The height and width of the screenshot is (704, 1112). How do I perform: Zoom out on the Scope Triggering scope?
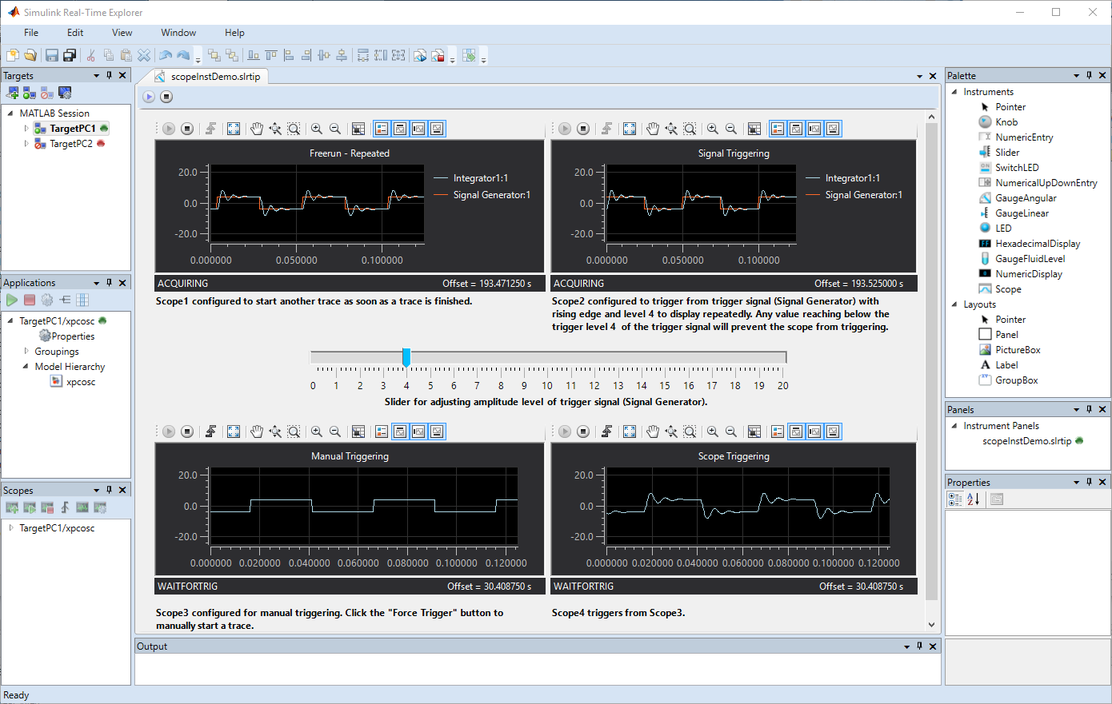[730, 431]
